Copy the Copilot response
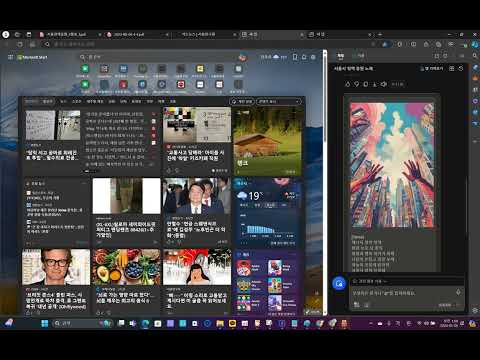Image resolution: width=480 pixels, height=360 pixels. (366, 84)
